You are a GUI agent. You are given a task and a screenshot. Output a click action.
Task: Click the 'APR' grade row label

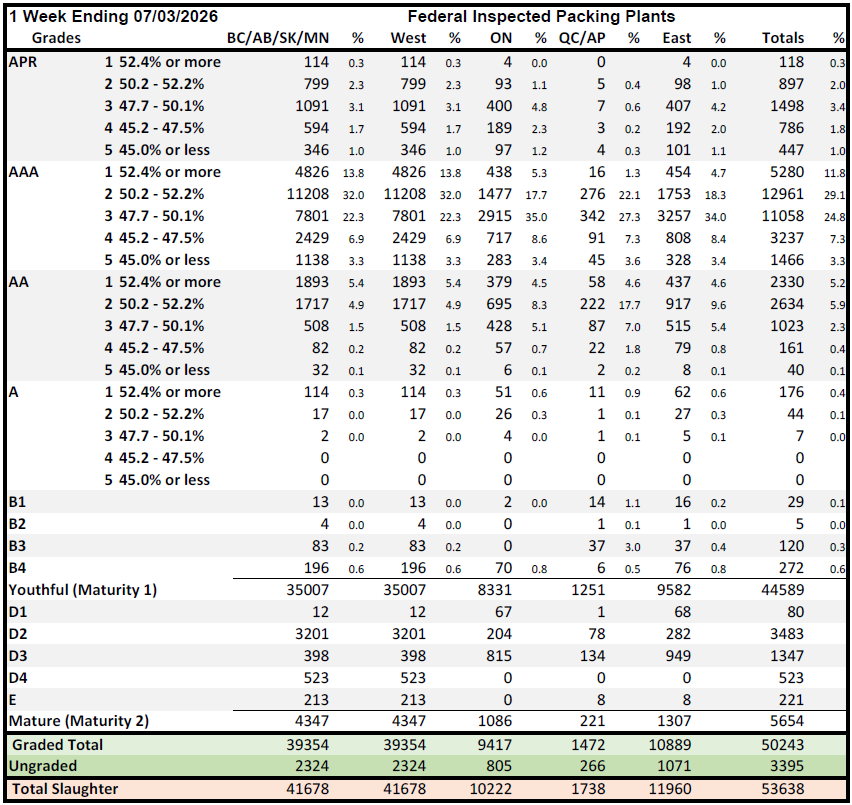(24, 62)
